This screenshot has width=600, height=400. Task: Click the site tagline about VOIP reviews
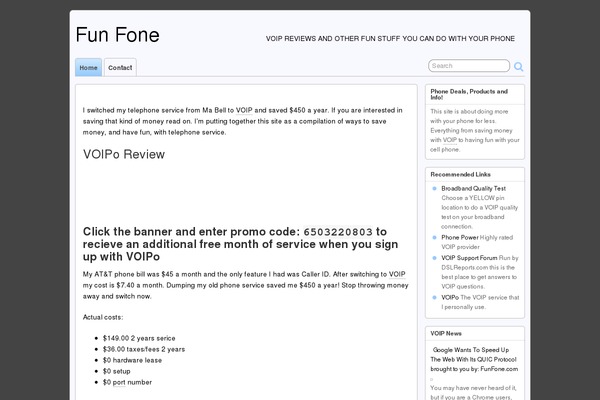(x=390, y=39)
